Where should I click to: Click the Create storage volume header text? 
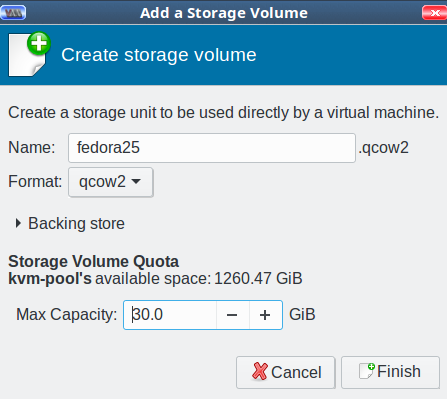tap(159, 55)
